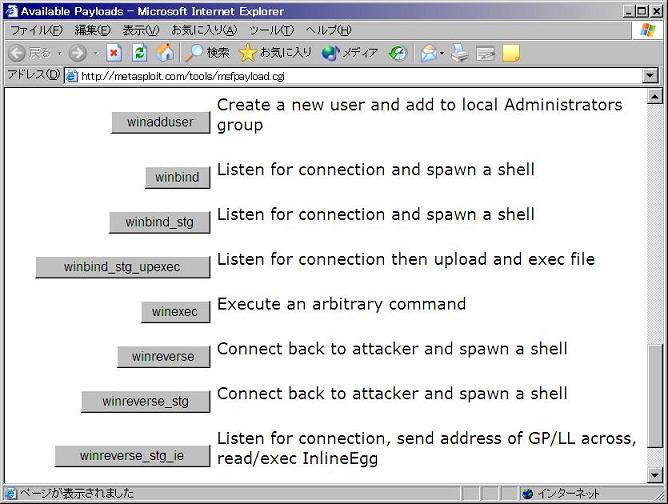Viewport: 668px width, 504px height.
Task: Stop page loading with red X icon
Action: pos(114,53)
